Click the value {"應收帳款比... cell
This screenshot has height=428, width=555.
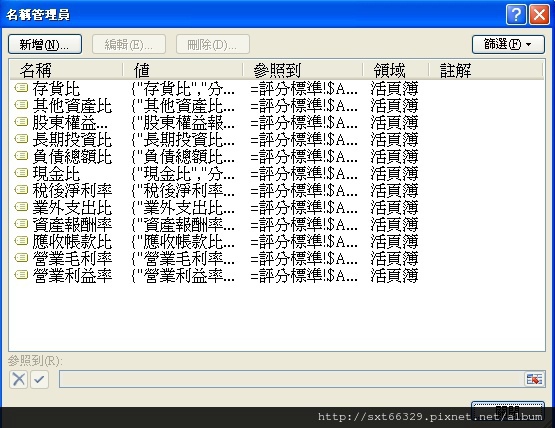pyautogui.click(x=183, y=241)
